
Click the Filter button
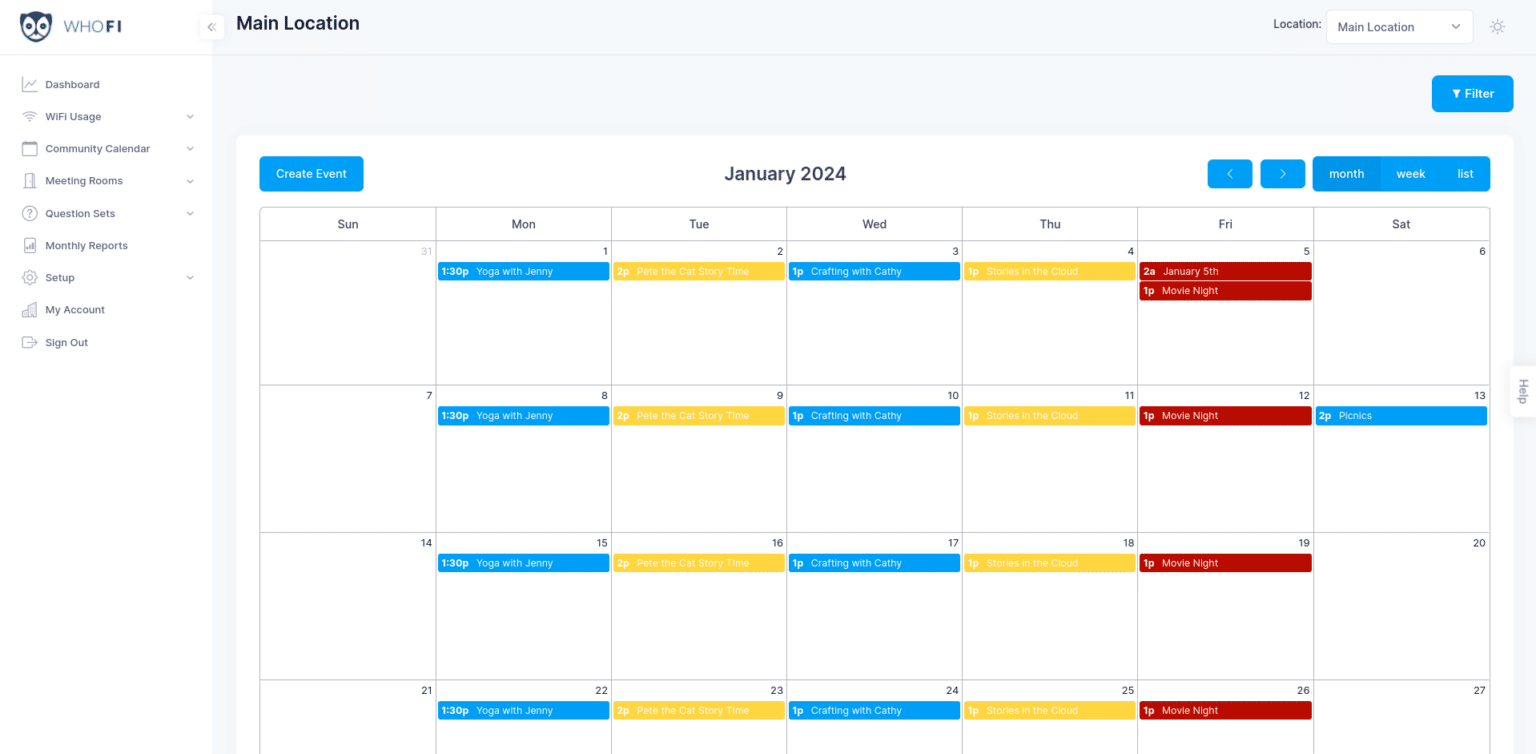(1472, 94)
